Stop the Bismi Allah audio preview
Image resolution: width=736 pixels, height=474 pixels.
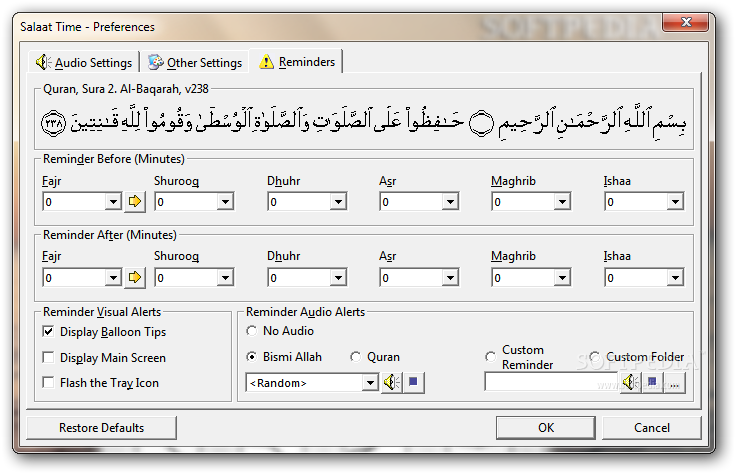(x=414, y=382)
